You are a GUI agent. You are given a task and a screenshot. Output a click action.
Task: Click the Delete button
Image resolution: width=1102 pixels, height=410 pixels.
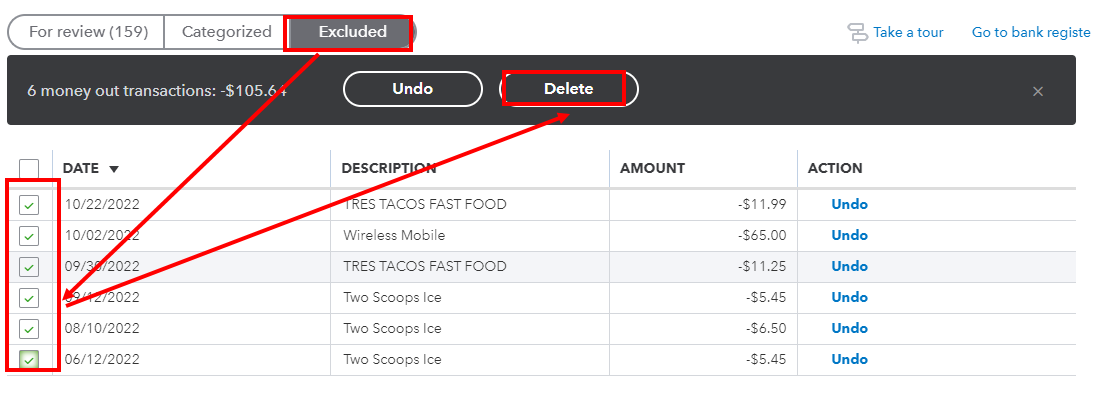[x=568, y=89]
